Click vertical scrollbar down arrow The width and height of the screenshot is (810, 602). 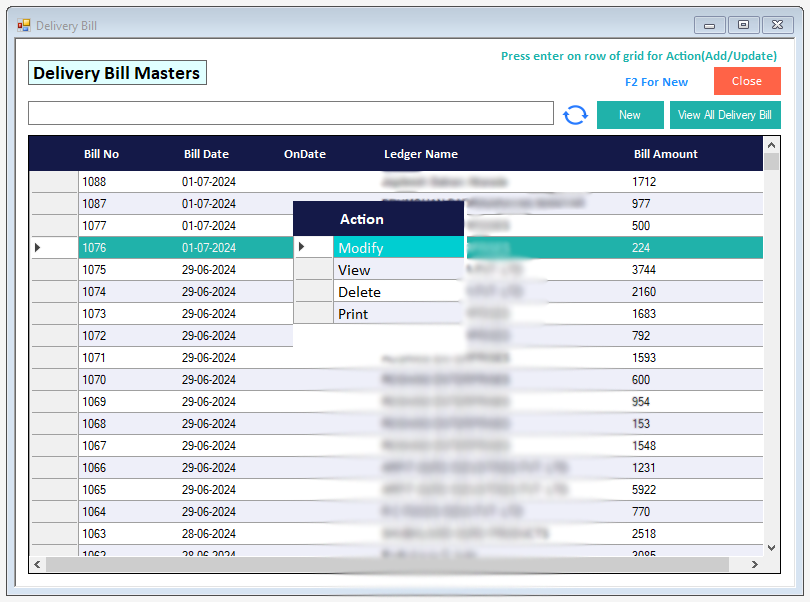click(x=771, y=547)
